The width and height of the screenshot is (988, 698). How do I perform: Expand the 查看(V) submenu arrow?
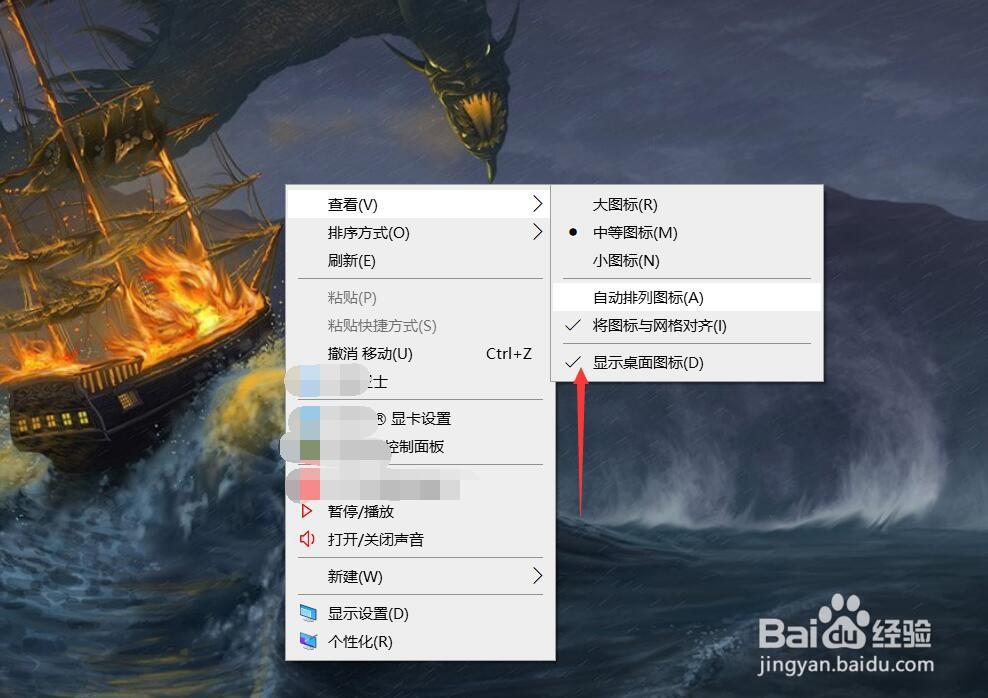(x=537, y=203)
